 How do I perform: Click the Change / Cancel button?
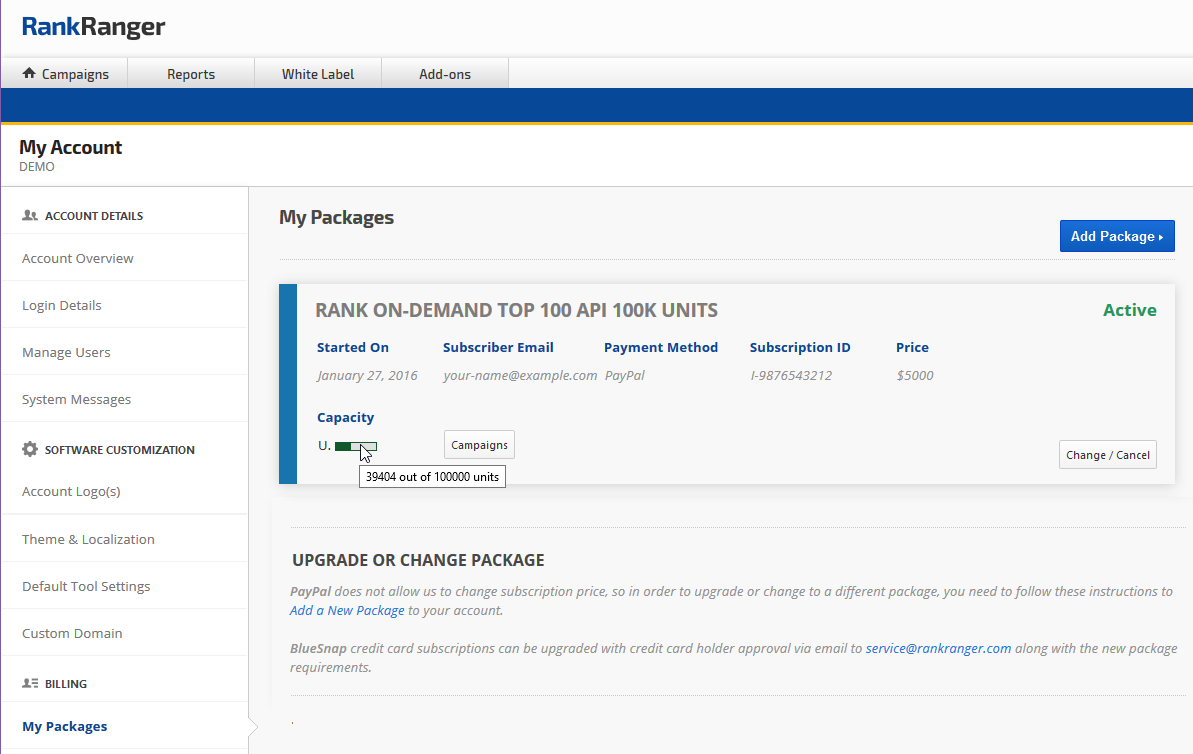[x=1107, y=455]
